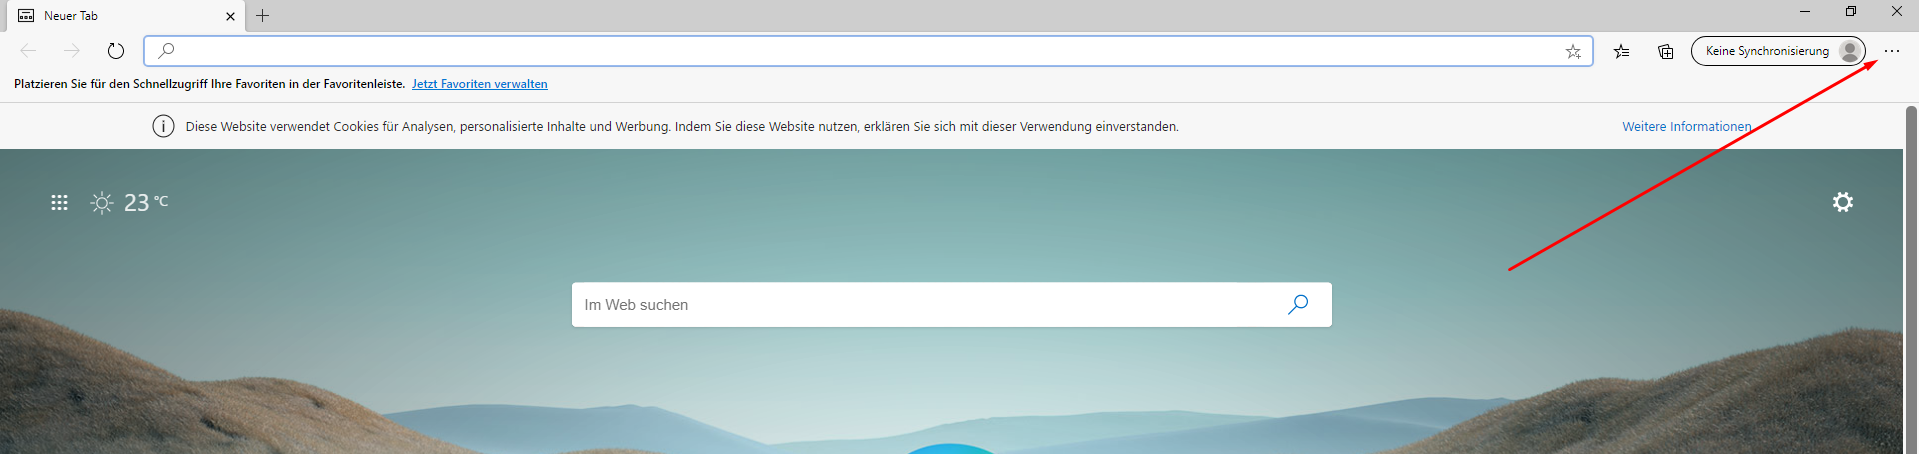Follow the Jetzt Favoriten verwalten link

point(480,84)
